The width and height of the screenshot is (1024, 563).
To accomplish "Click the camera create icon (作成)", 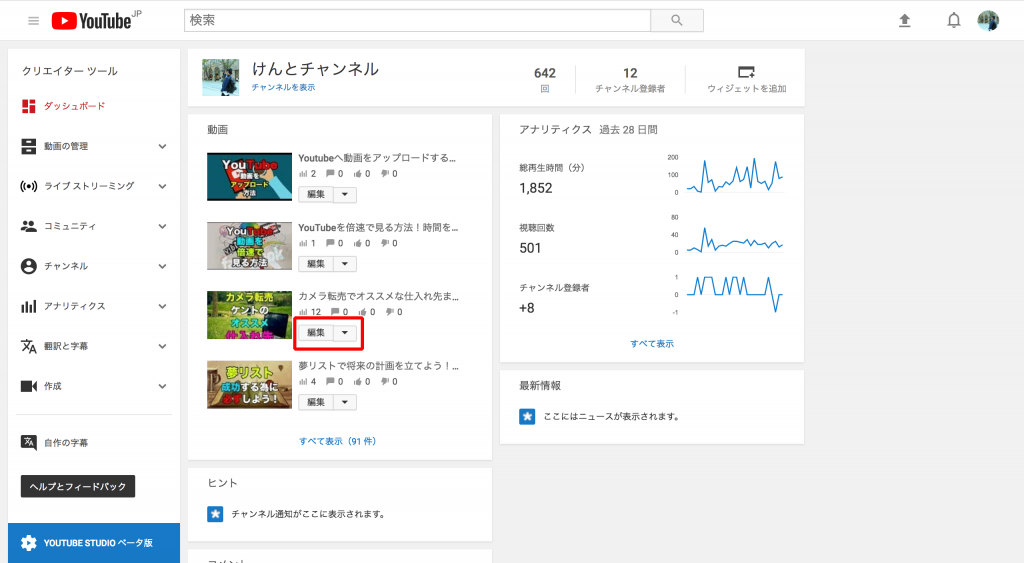I will [x=29, y=386].
